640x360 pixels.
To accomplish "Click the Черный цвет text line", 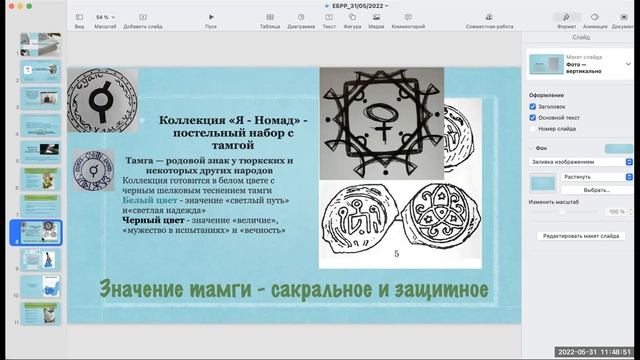I will (x=204, y=225).
